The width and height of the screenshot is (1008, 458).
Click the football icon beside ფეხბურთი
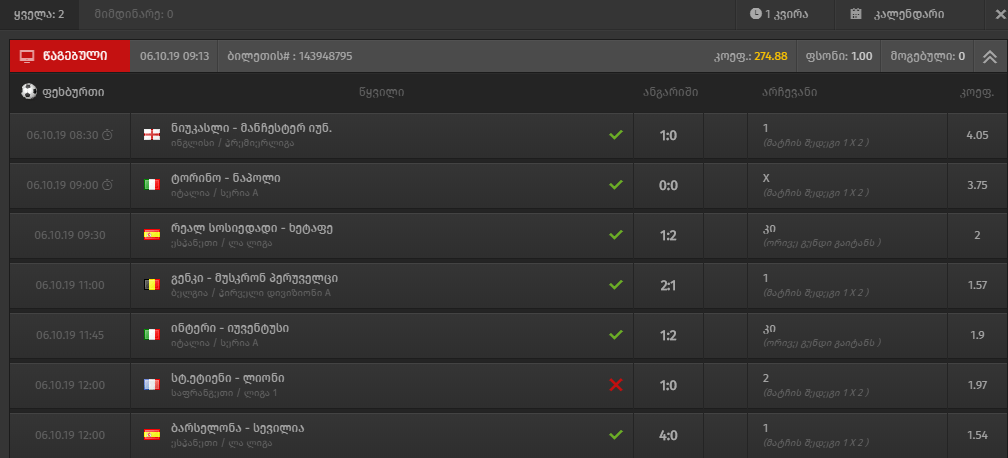[28, 91]
